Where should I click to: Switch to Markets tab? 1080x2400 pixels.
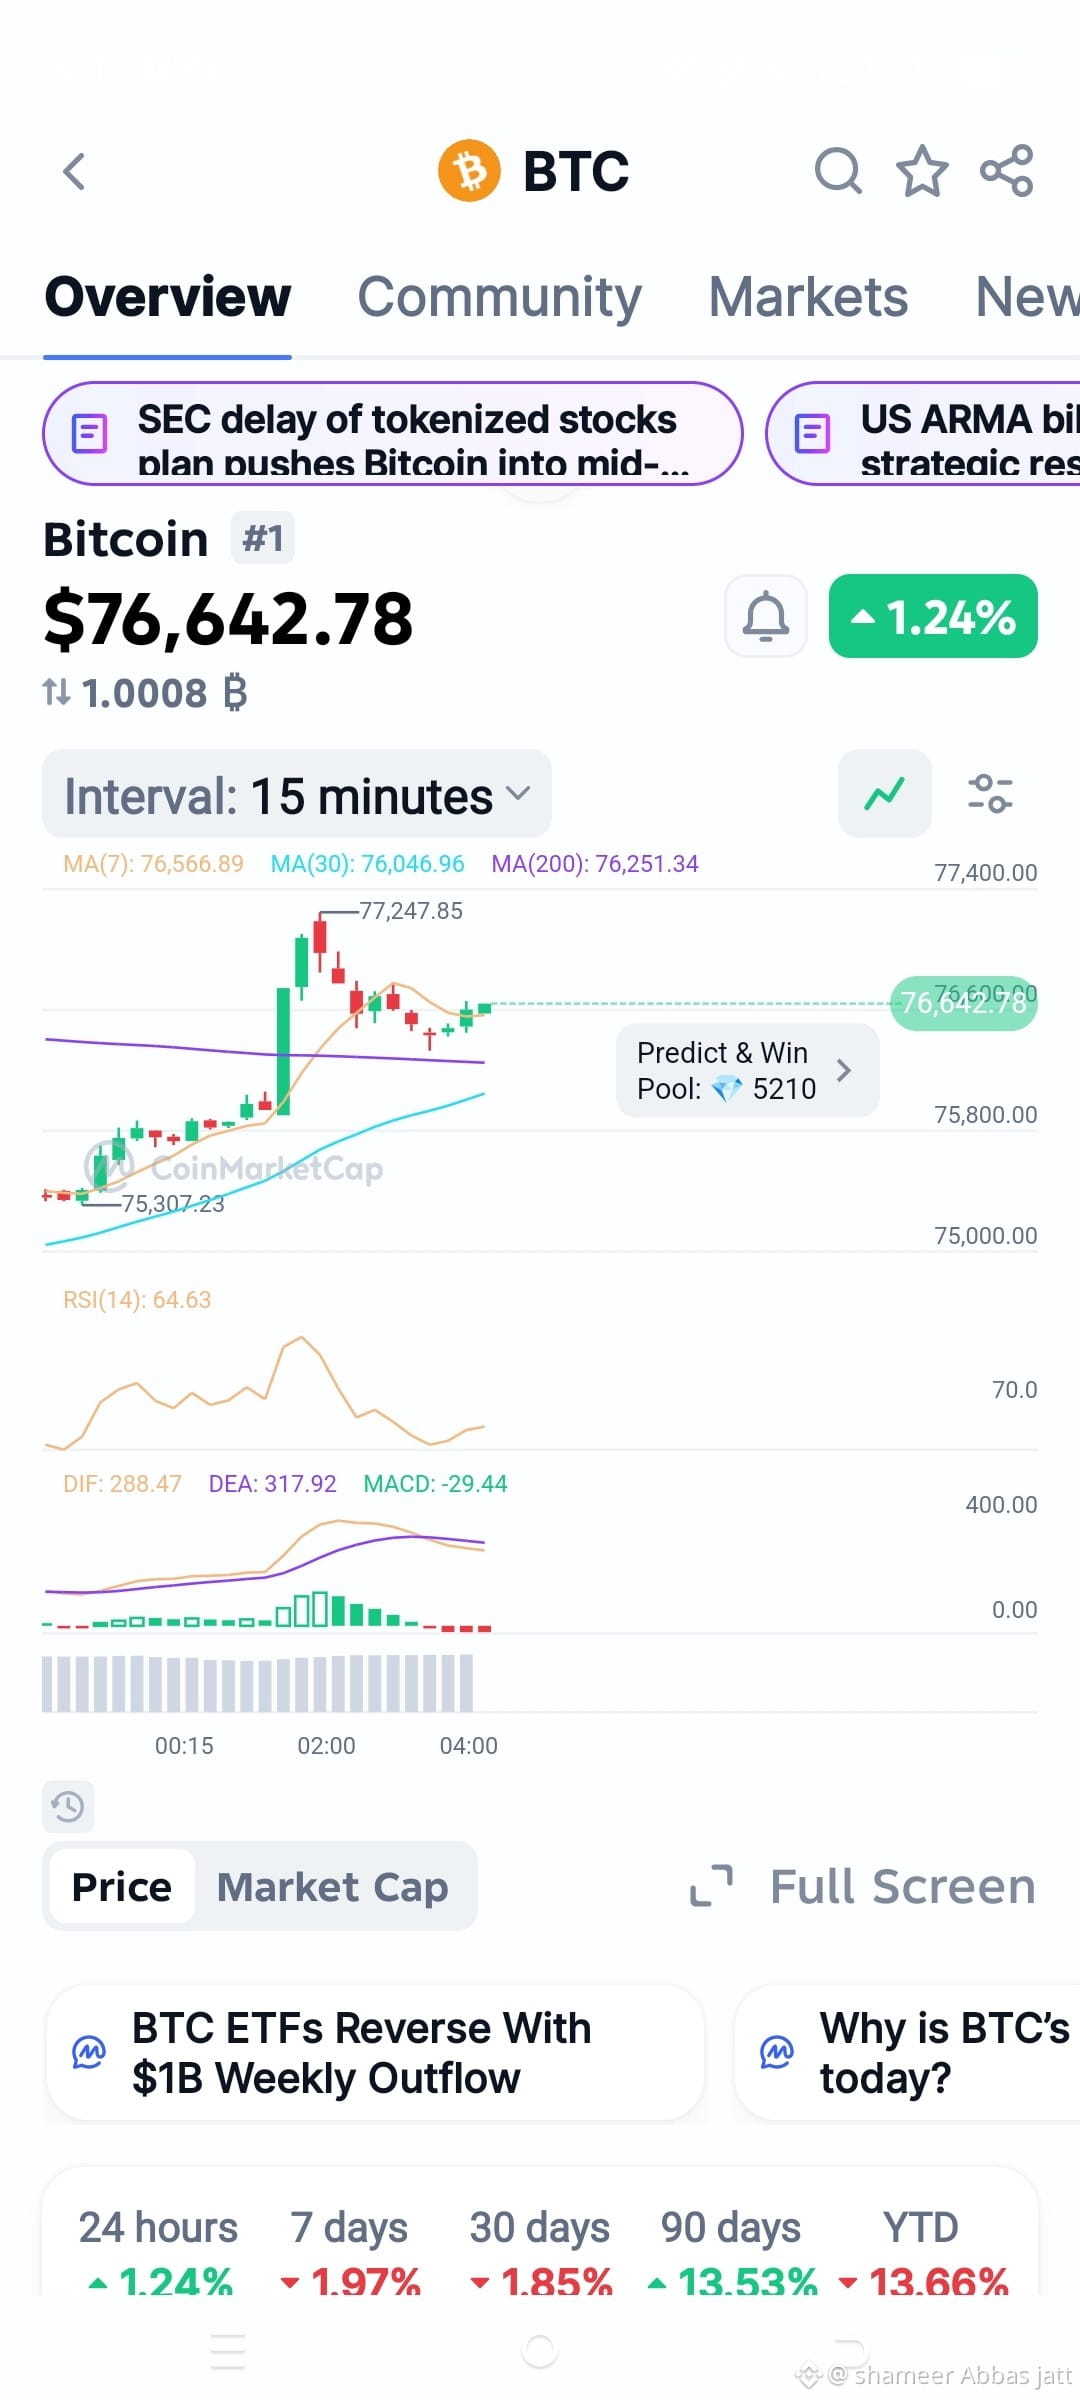pos(808,297)
